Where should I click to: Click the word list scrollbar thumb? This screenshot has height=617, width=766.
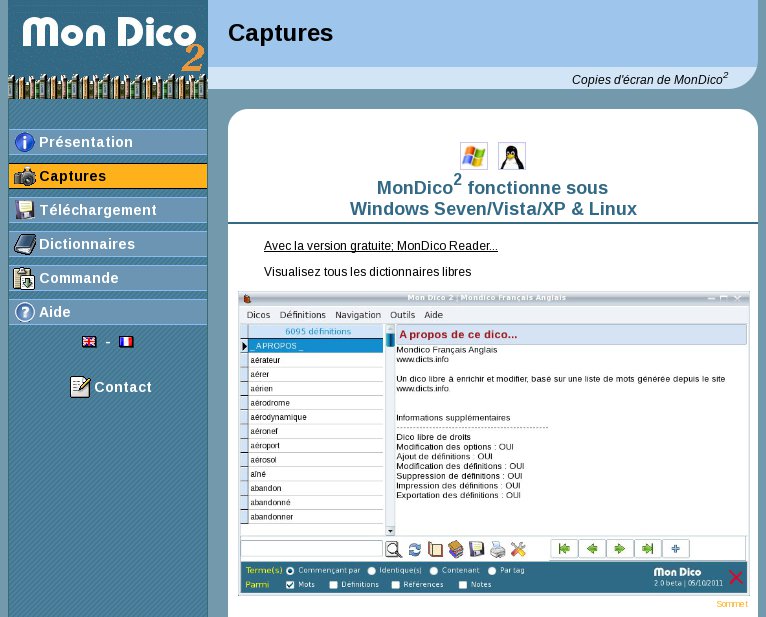click(x=390, y=339)
